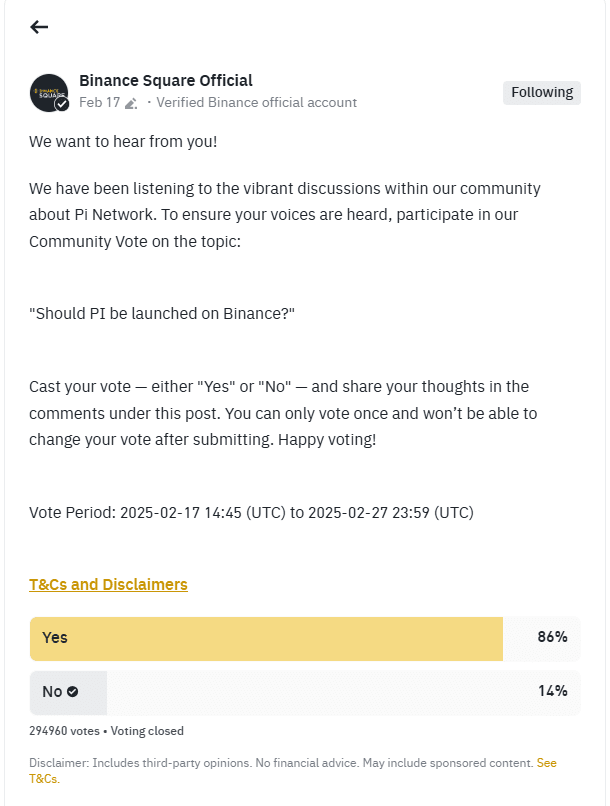Click the checkmark icon inside the No bar

click(x=72, y=692)
